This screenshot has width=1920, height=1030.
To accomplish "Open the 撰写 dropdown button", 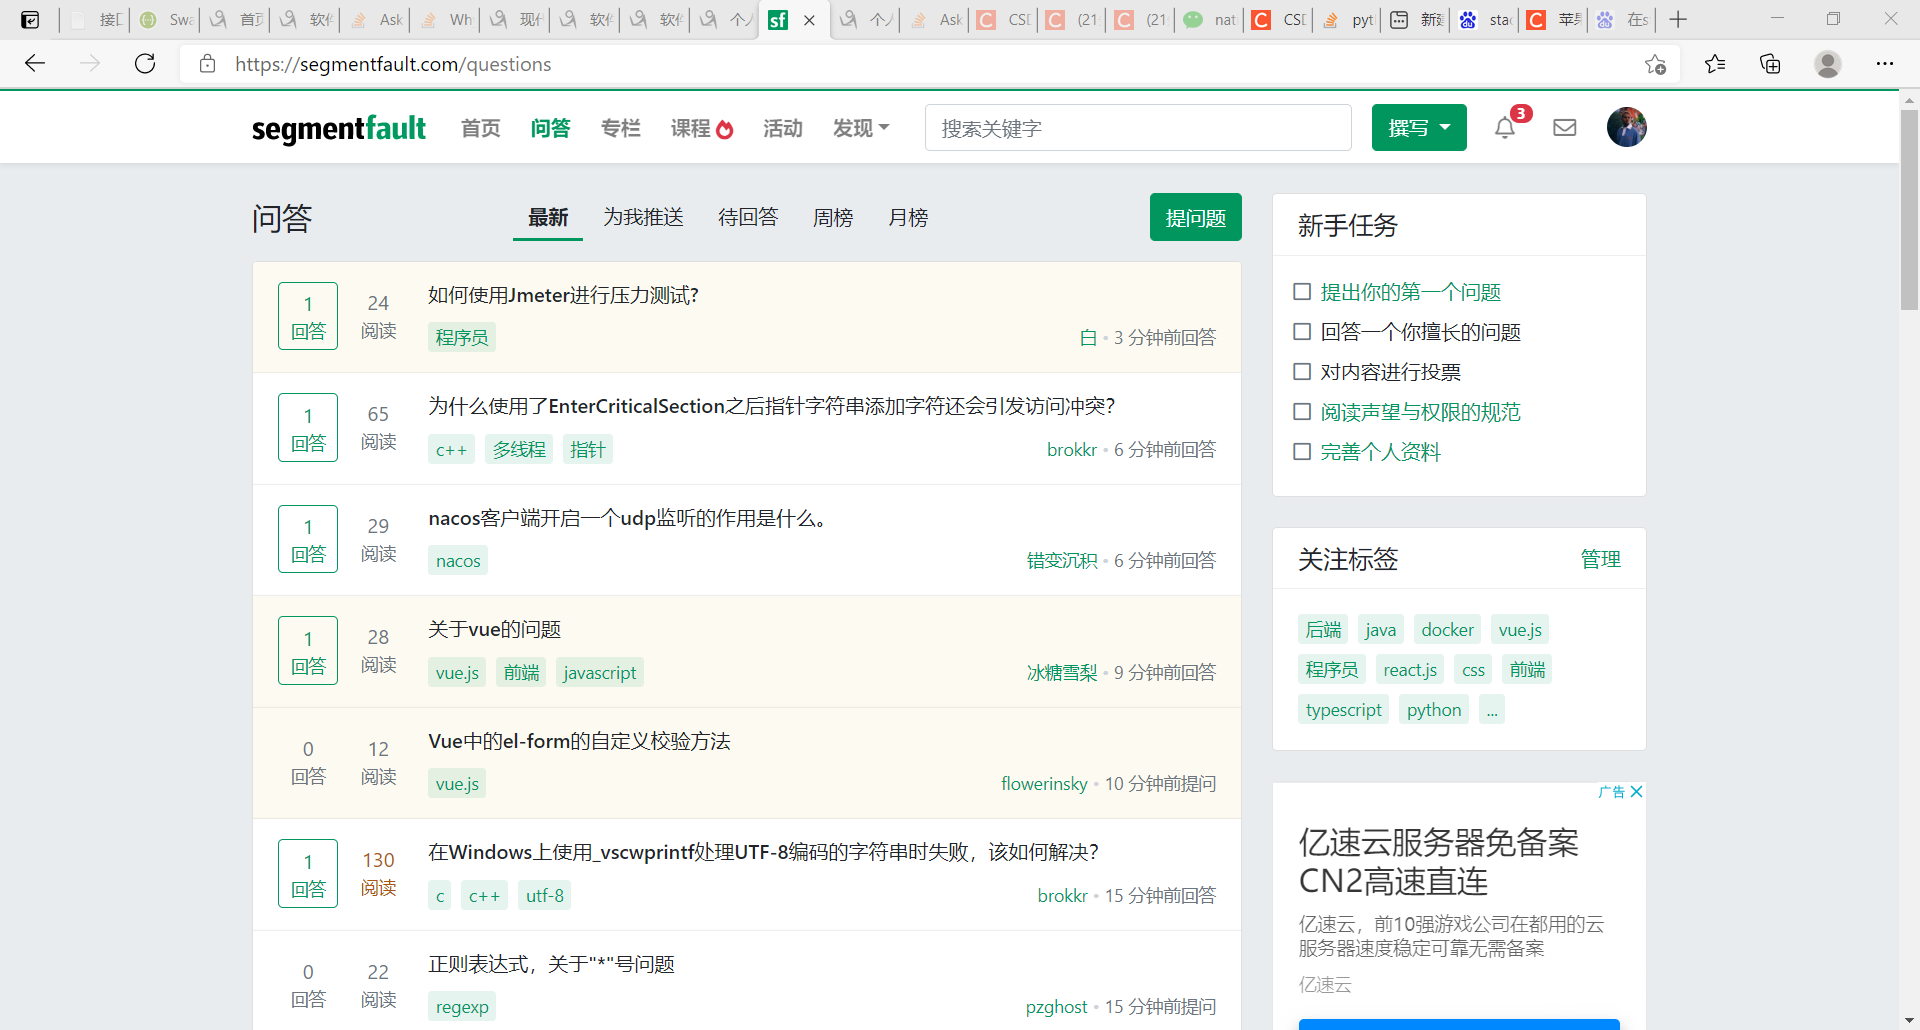I will pos(1419,127).
